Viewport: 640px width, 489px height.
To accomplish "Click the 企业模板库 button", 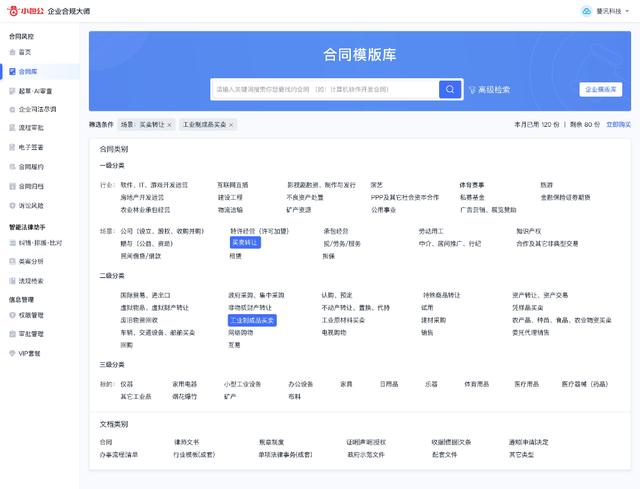I will [x=600, y=89].
